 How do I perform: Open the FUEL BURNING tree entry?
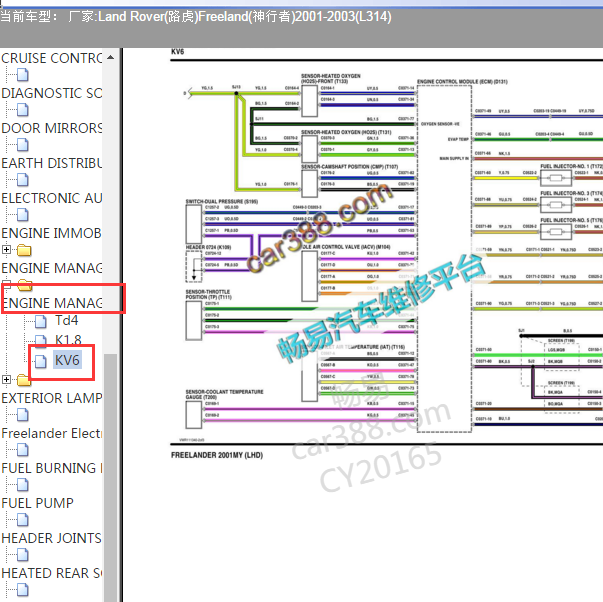52,469
